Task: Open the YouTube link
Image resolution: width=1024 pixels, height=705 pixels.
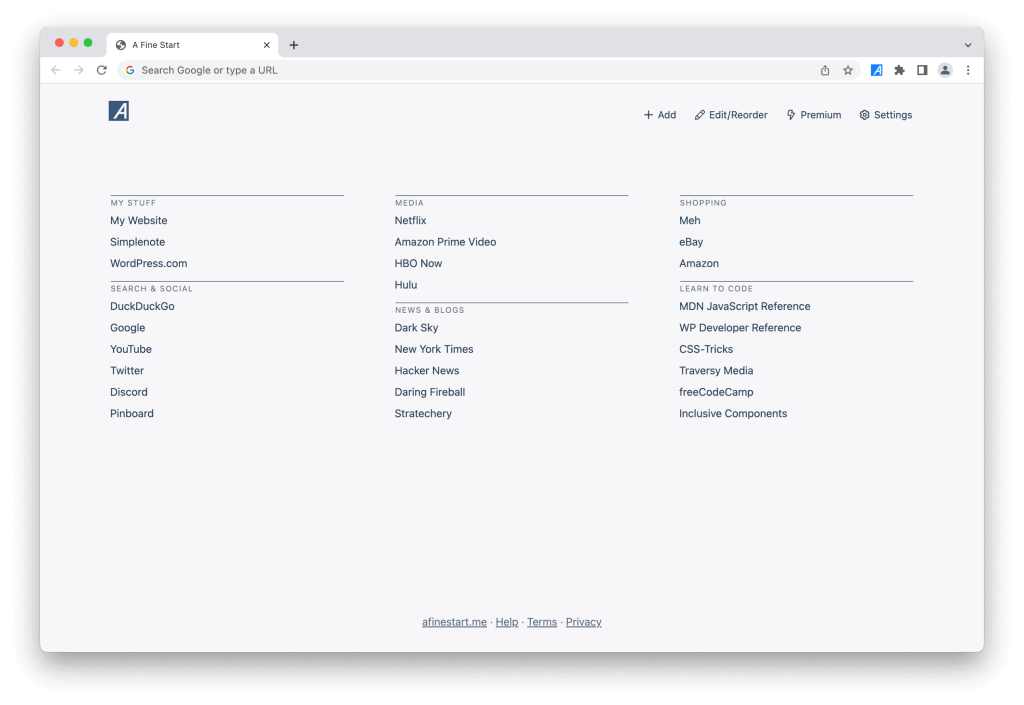Action: tap(131, 349)
